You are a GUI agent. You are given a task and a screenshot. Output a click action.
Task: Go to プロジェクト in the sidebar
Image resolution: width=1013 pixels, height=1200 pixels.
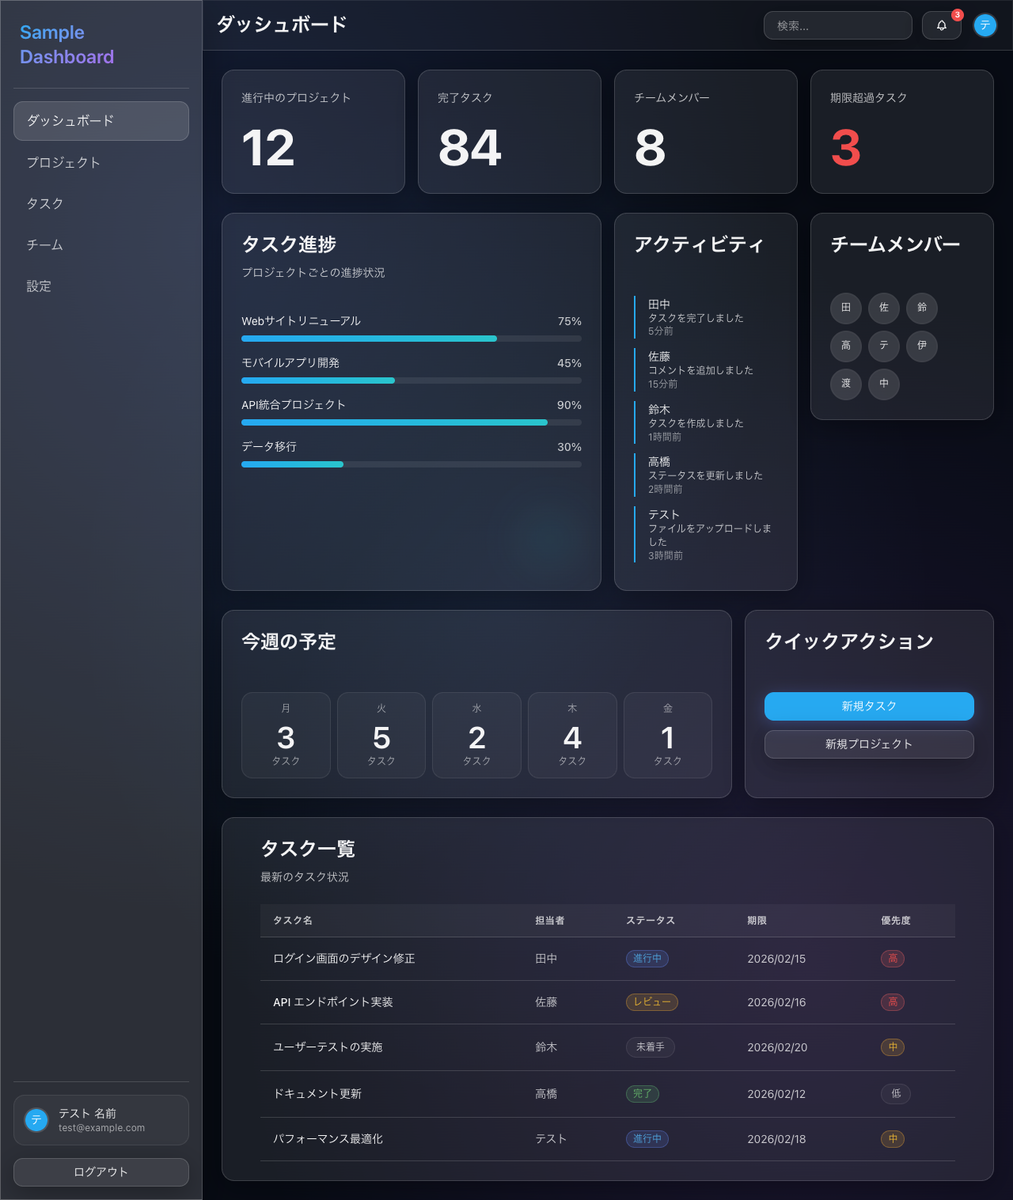coord(101,162)
